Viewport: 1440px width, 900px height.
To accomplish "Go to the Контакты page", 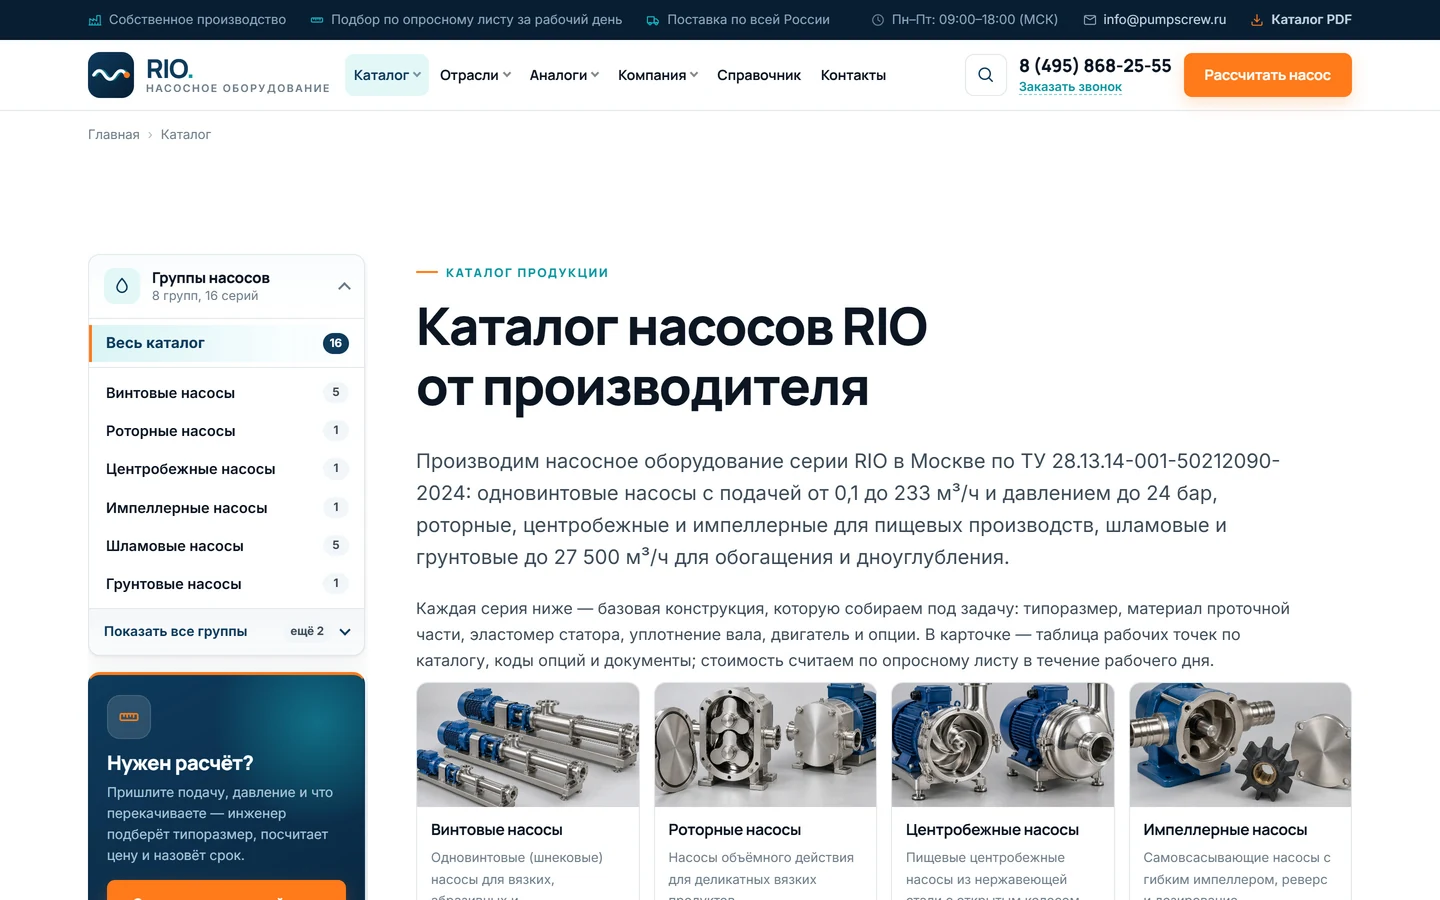I will pyautogui.click(x=853, y=75).
